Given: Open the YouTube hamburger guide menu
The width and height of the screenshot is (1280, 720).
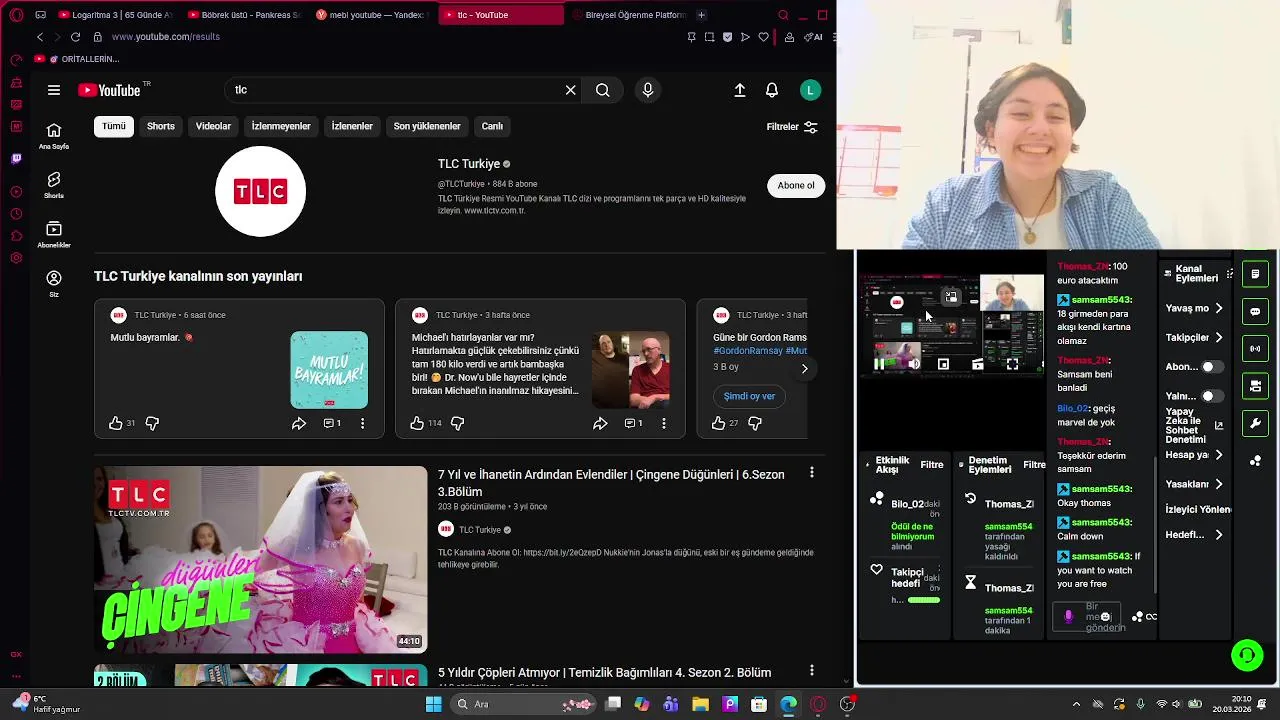Looking at the screenshot, I should [54, 90].
